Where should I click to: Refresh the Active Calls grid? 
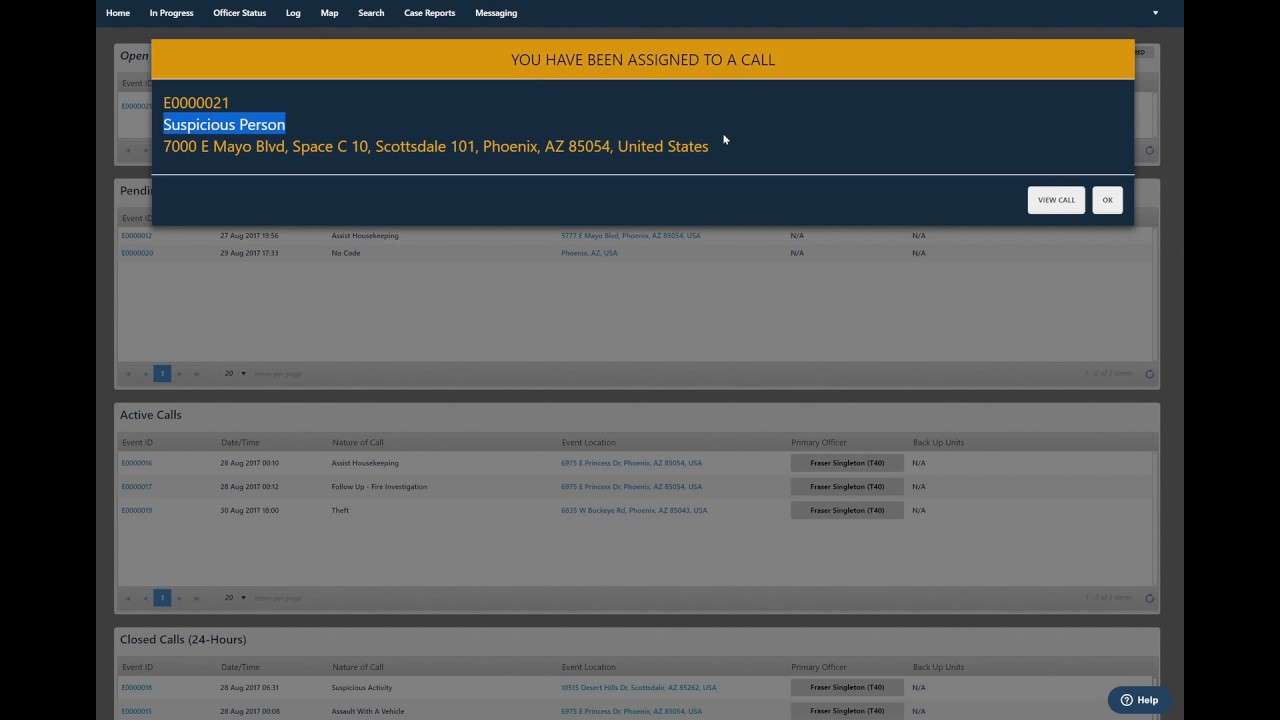click(1149, 598)
